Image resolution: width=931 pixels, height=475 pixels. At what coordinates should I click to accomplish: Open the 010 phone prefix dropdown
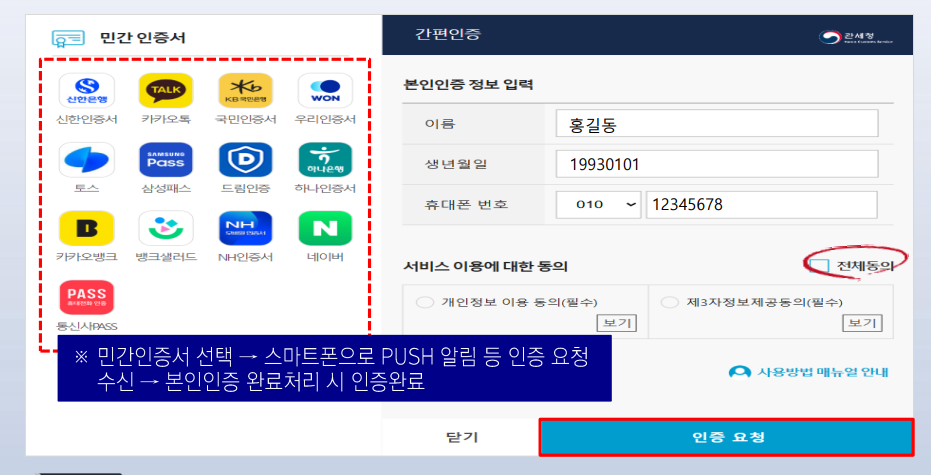point(598,204)
